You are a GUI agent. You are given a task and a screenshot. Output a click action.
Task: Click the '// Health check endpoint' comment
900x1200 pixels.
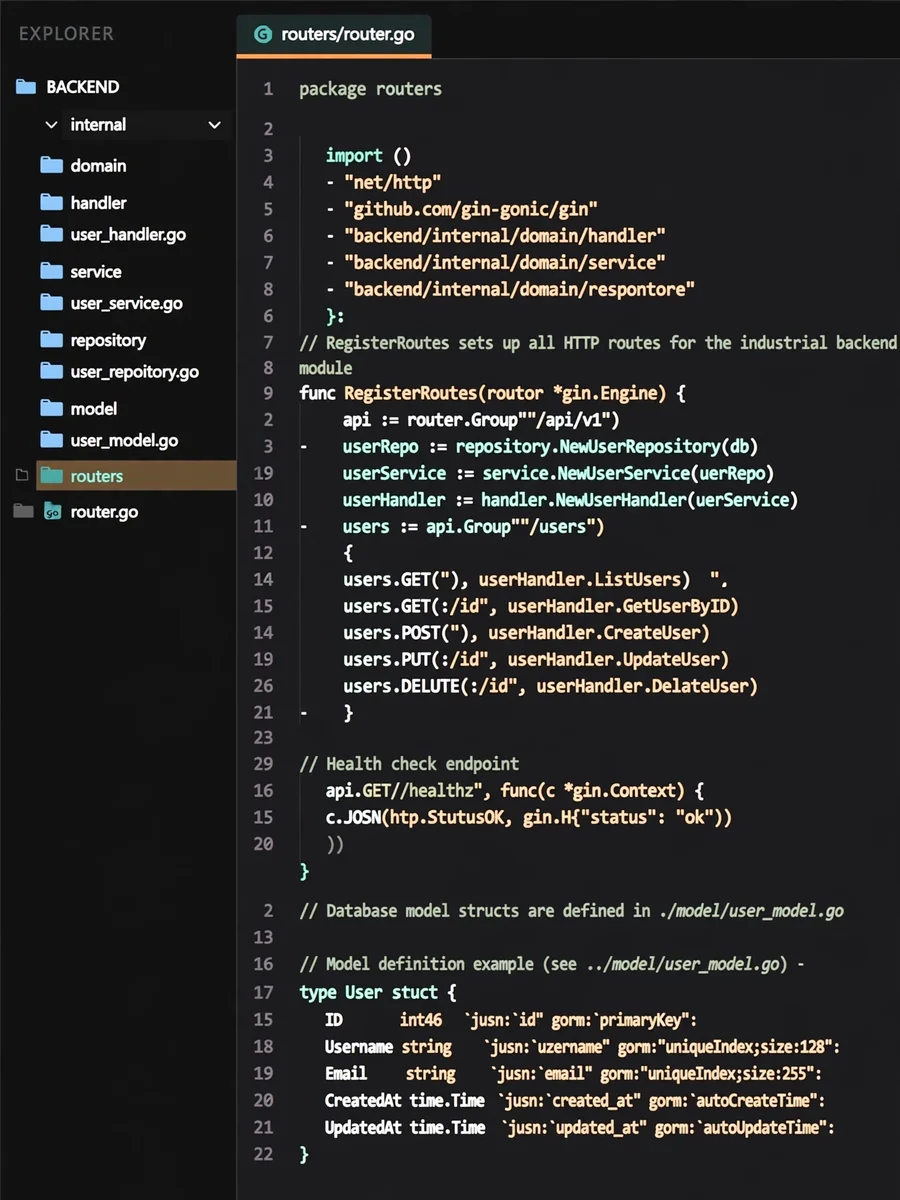[409, 764]
